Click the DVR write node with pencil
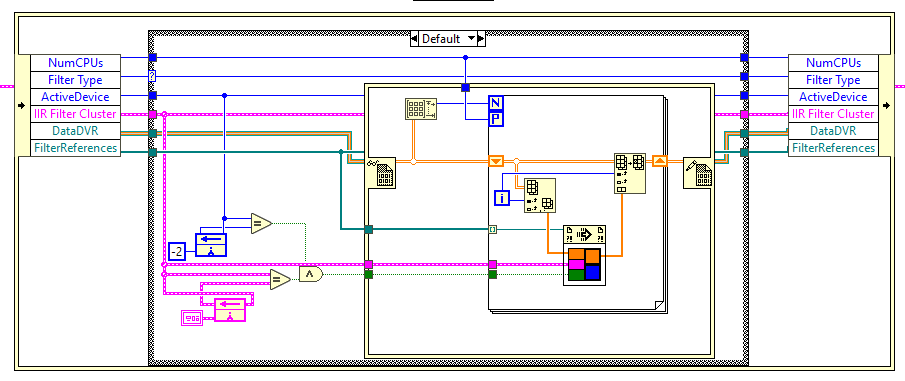Viewport: 905px width, 381px height. pyautogui.click(x=697, y=173)
